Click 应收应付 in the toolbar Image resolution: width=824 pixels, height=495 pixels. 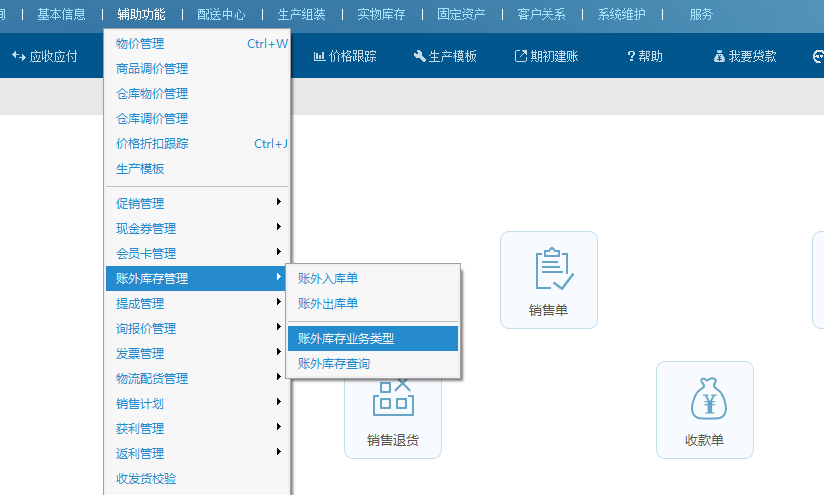point(45,56)
